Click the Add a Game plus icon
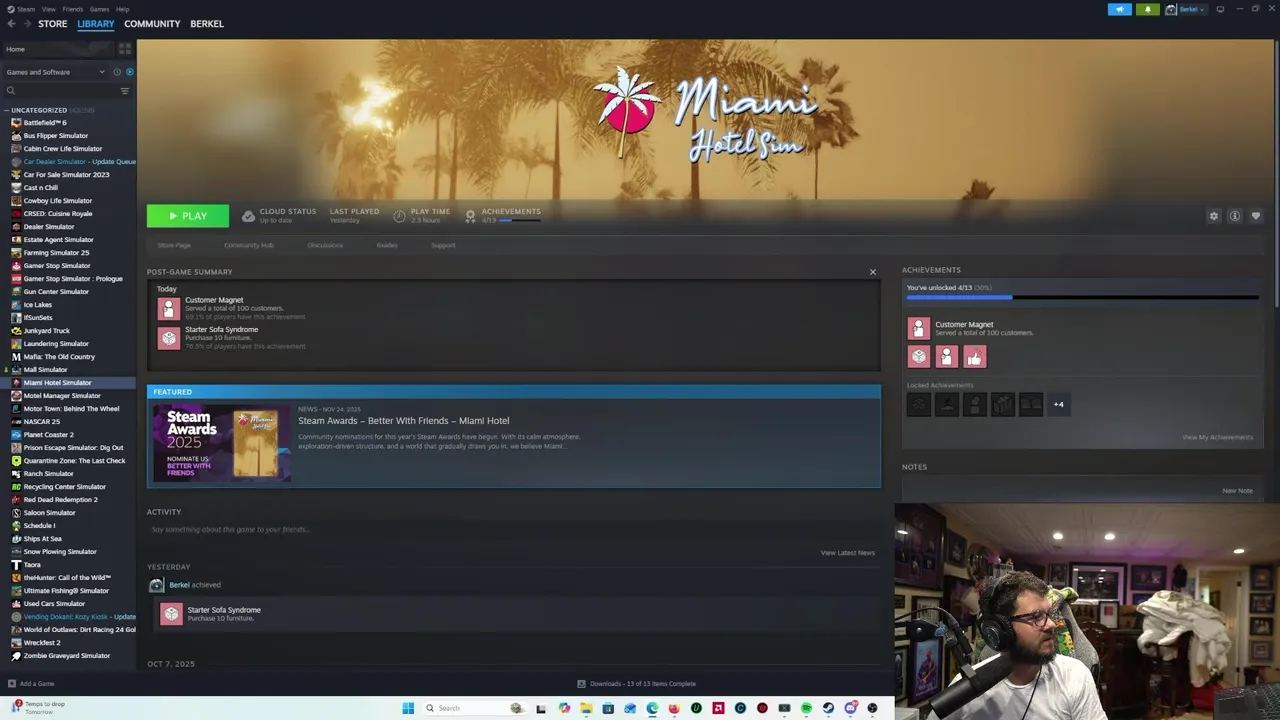The width and height of the screenshot is (1280, 720). 12,684
